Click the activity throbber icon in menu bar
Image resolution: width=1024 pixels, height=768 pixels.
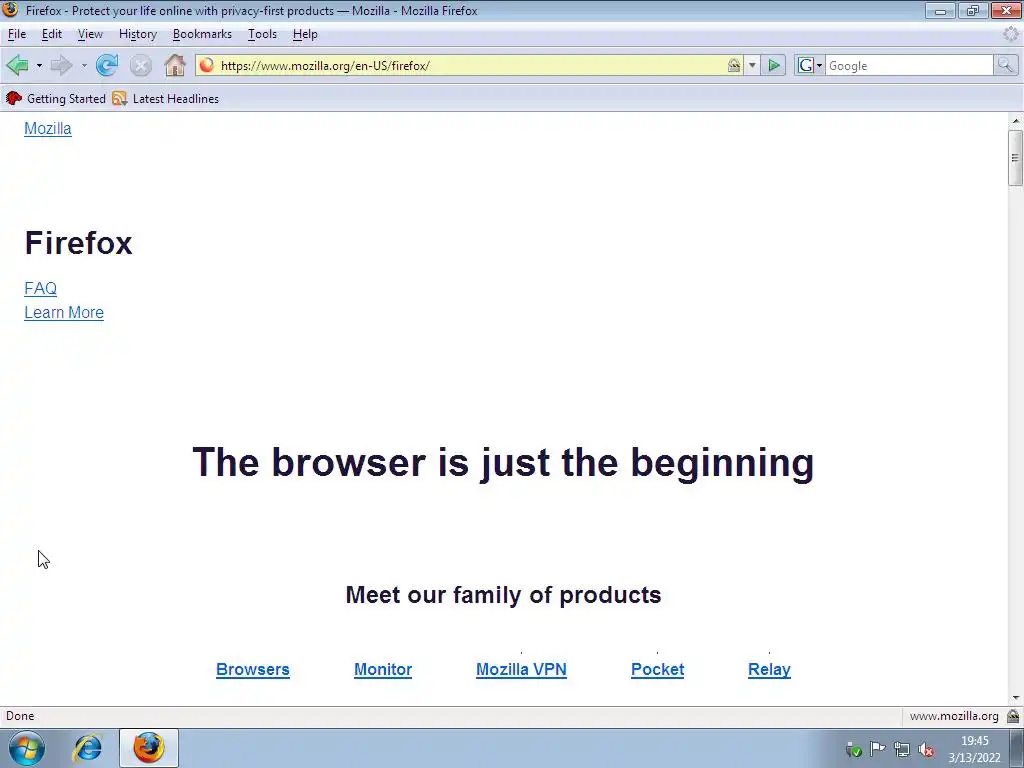pyautogui.click(x=1010, y=34)
